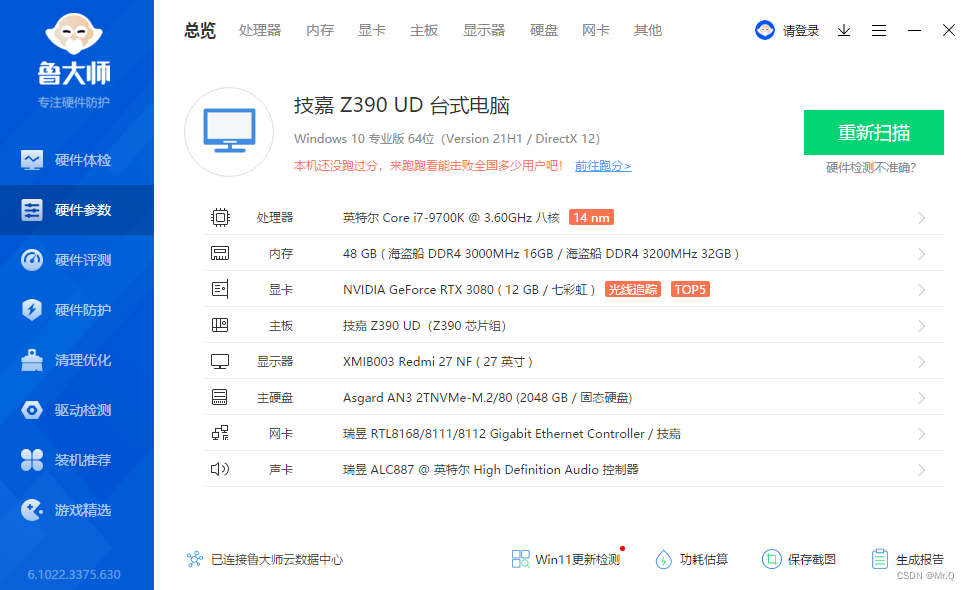
Task: Switch to the top 显示器 tab
Action: pos(484,30)
